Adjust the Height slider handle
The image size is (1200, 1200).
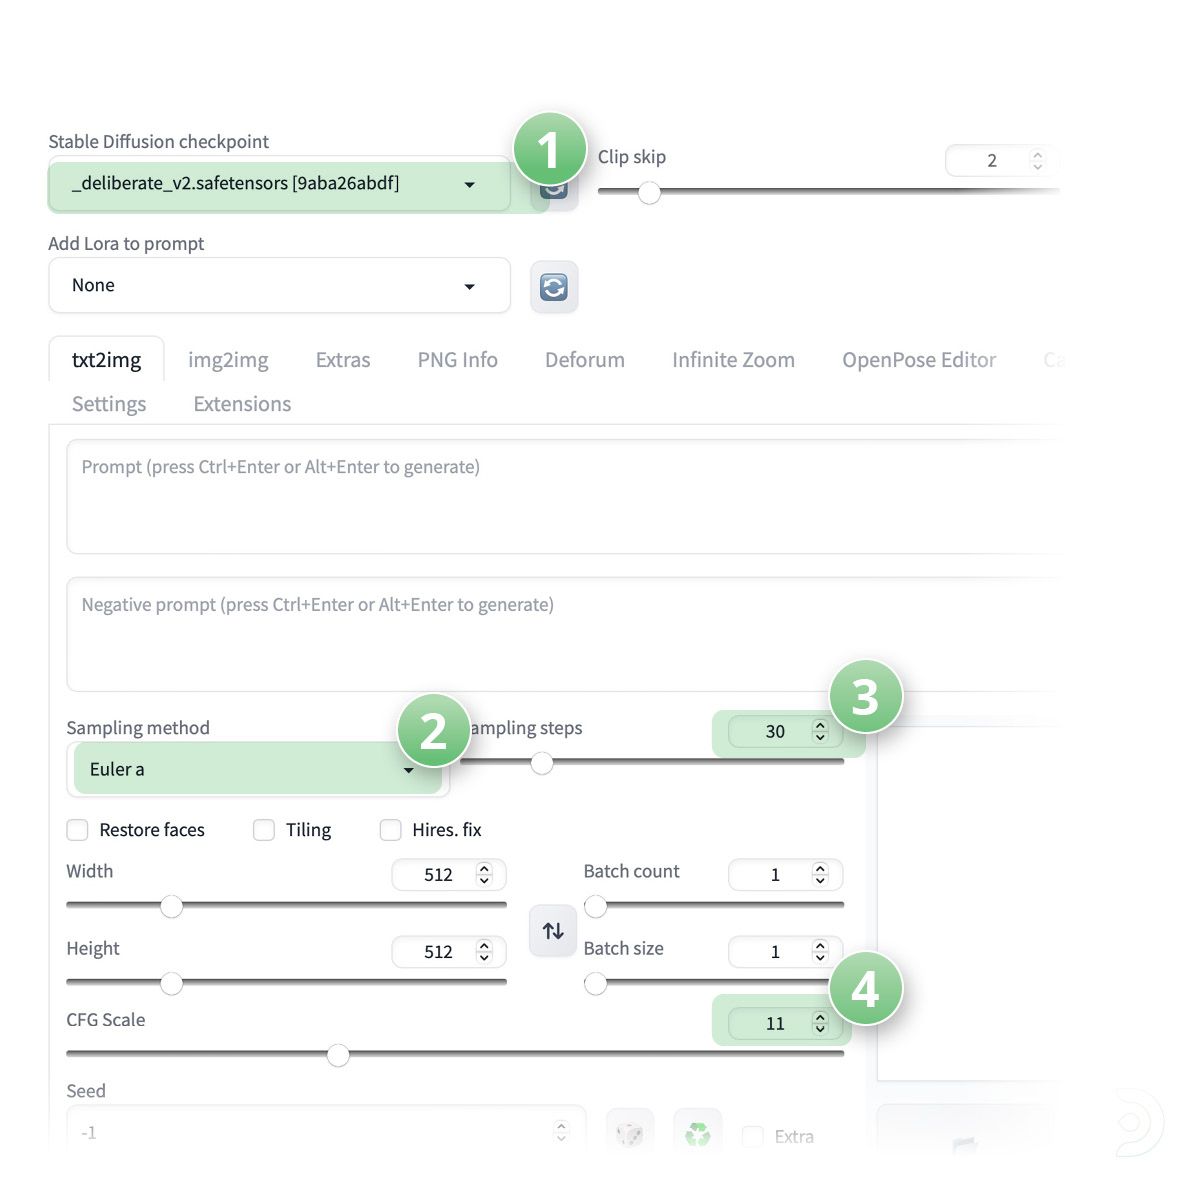tap(172, 984)
